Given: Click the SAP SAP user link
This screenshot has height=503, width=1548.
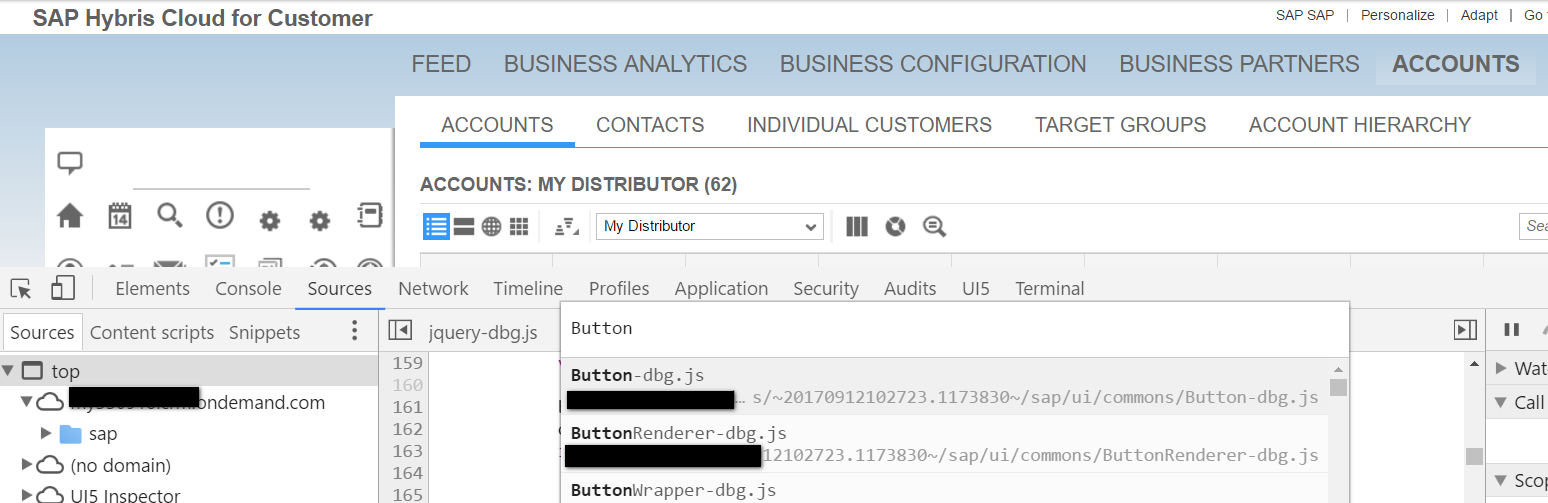Looking at the screenshot, I should pos(1304,15).
